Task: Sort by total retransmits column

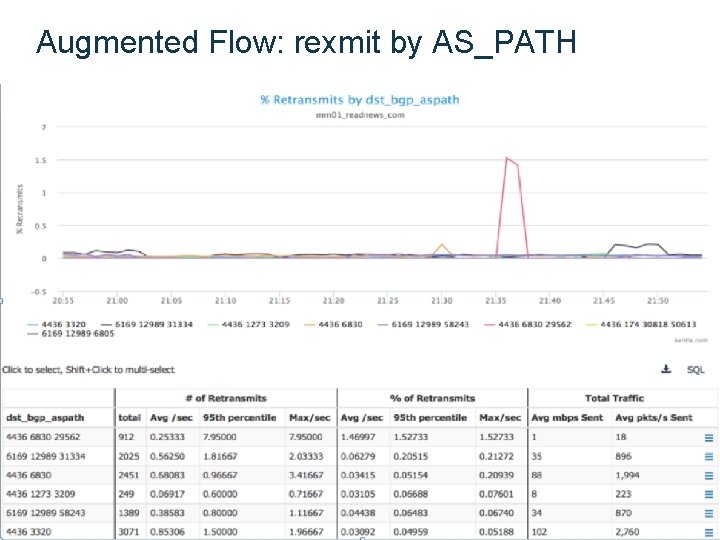Action: (129, 418)
